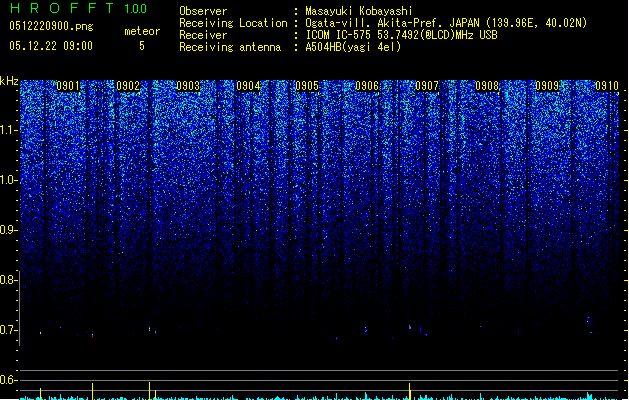Click the 0904 time marker
629x400 pixels.
(248, 86)
